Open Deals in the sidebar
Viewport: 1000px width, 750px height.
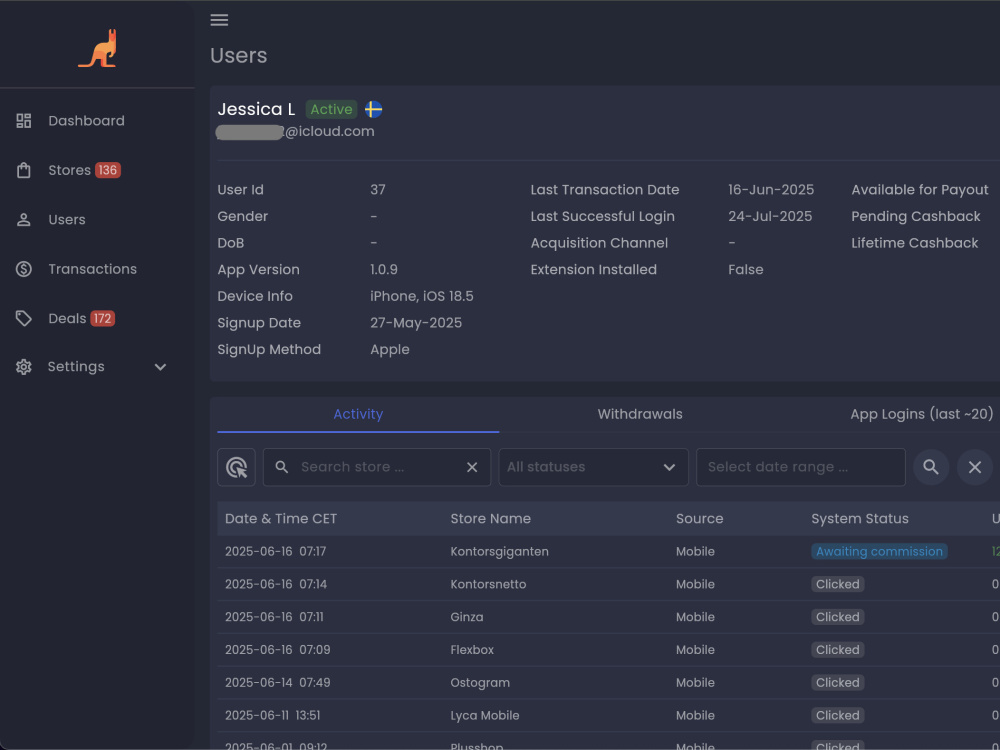67,318
